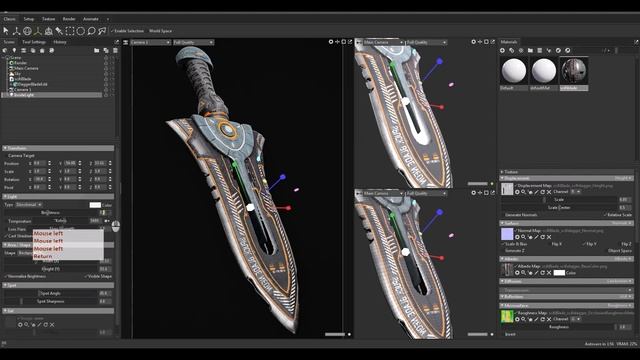The image size is (640, 360).
Task: Reload the Displacement Map texture
Action: pos(543,192)
